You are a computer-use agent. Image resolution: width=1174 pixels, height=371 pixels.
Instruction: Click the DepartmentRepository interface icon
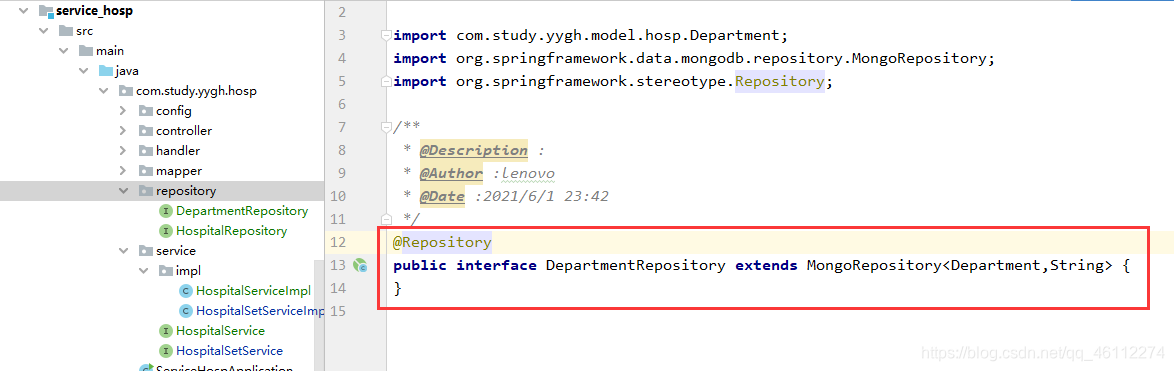(x=165, y=211)
